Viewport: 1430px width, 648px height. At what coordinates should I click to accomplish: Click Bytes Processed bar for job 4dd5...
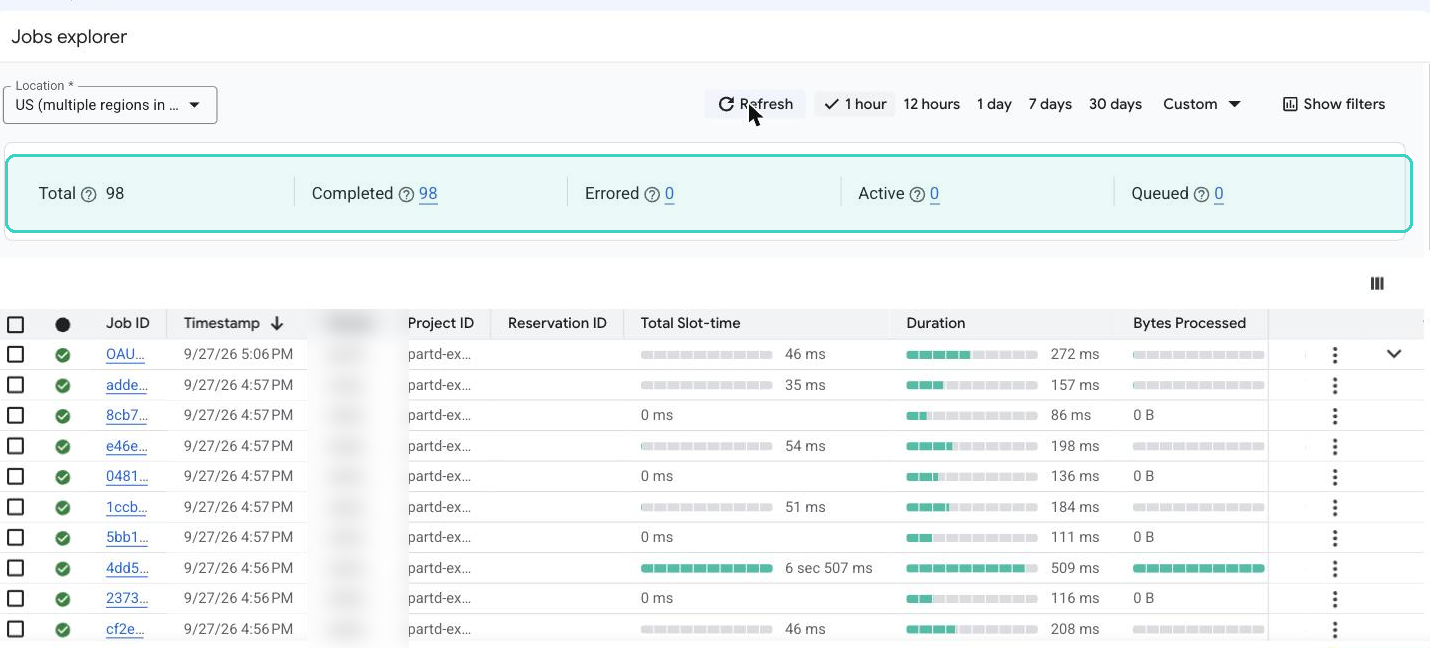point(1198,568)
